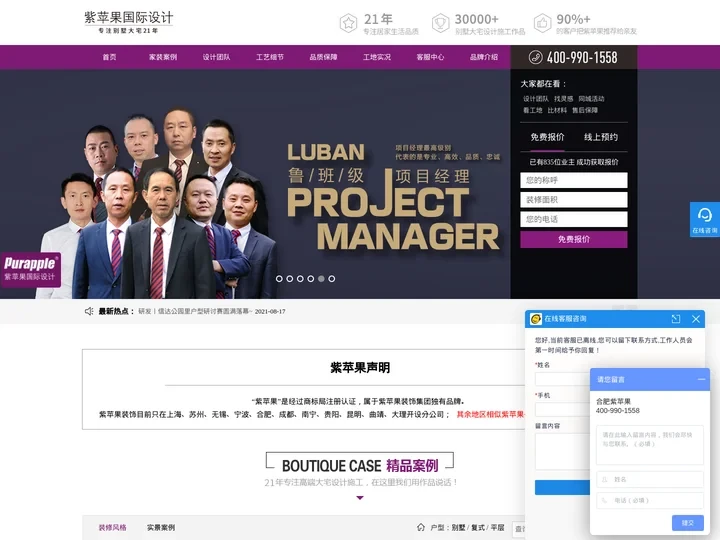Select the first banner carousel dot
This screenshot has width=720, height=540.
point(279,279)
